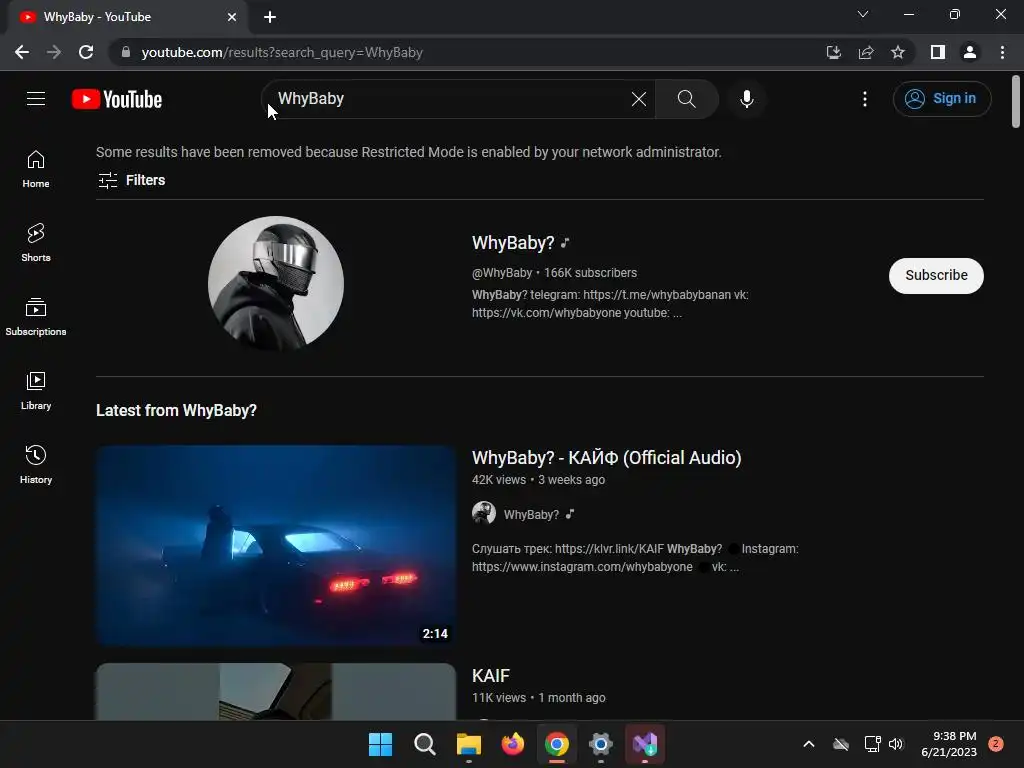Open the clock showing 9:38 PM
This screenshot has height=768, width=1024.
tap(949, 744)
